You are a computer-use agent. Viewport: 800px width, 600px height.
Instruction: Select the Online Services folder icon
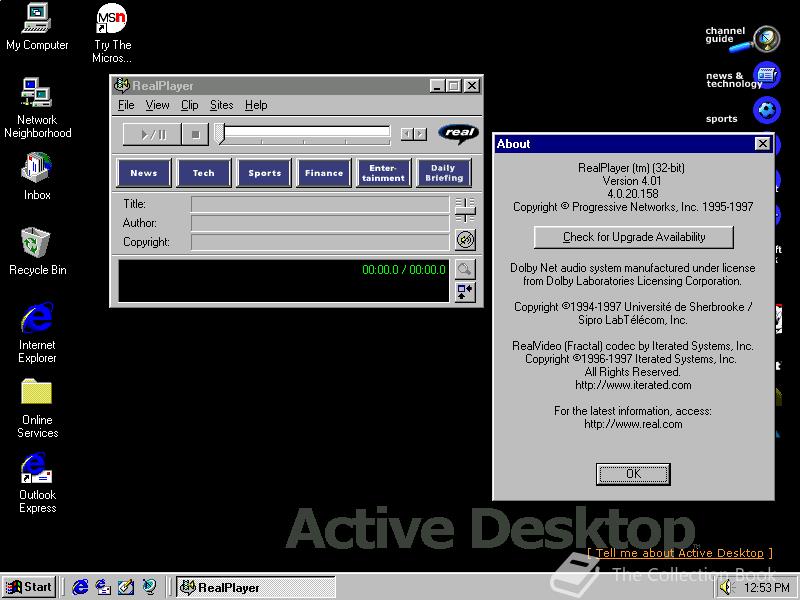point(37,408)
